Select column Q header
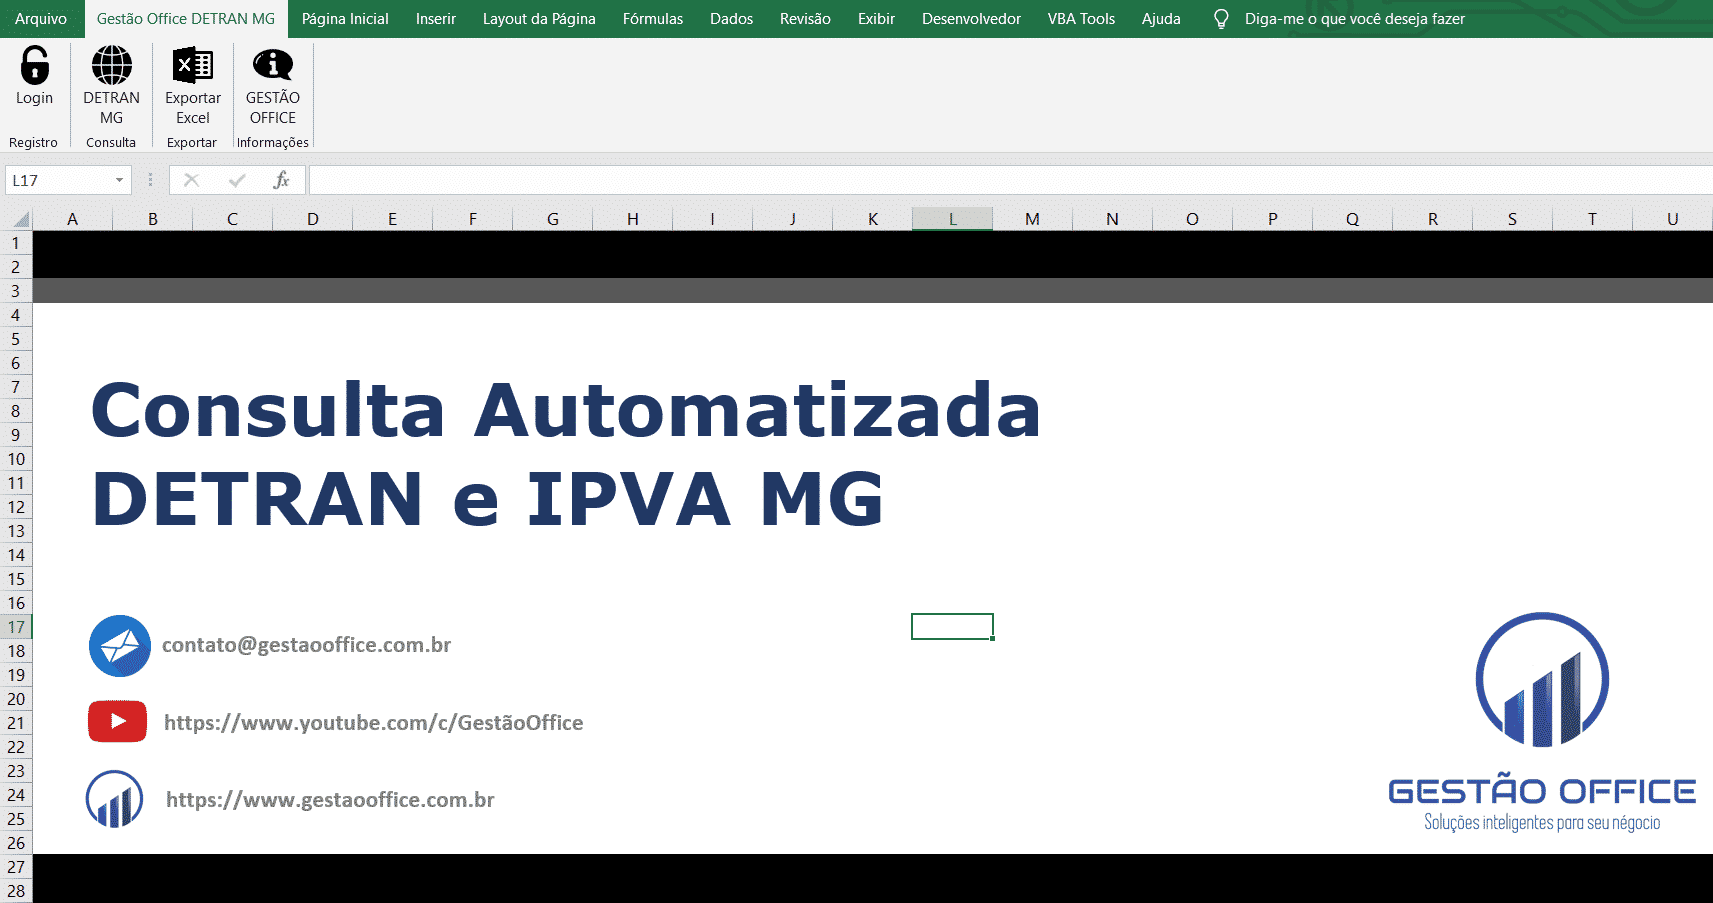The image size is (1713, 903). pos(1352,219)
